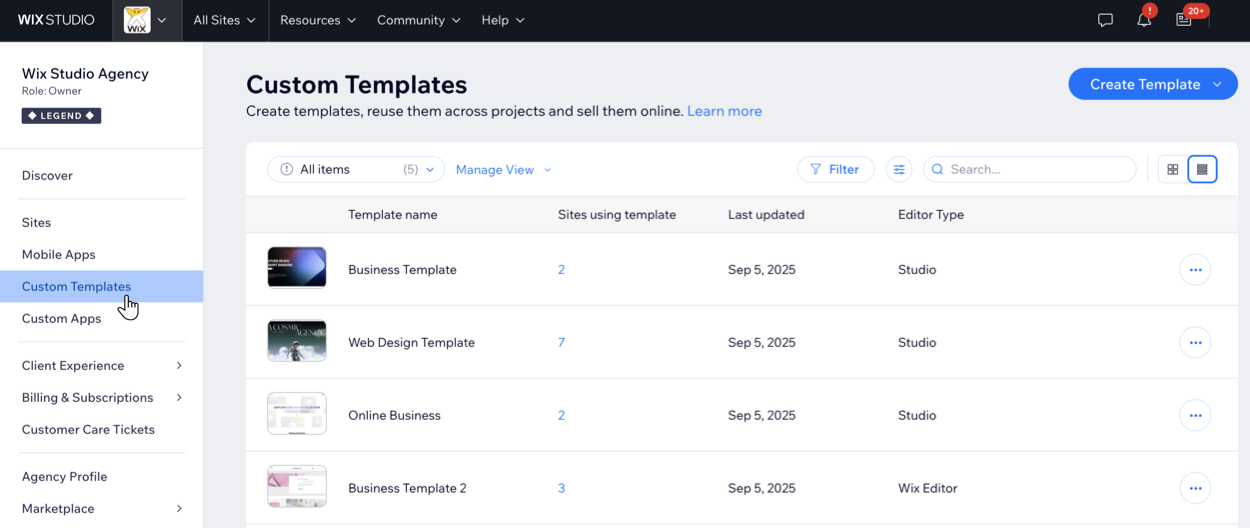Switch to list view
This screenshot has height=528, width=1250.
1202,170
